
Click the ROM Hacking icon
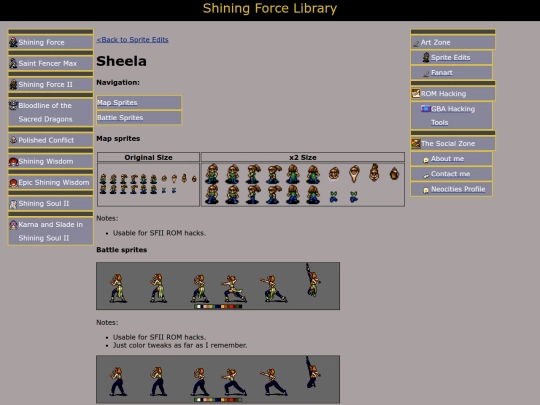(416, 93)
